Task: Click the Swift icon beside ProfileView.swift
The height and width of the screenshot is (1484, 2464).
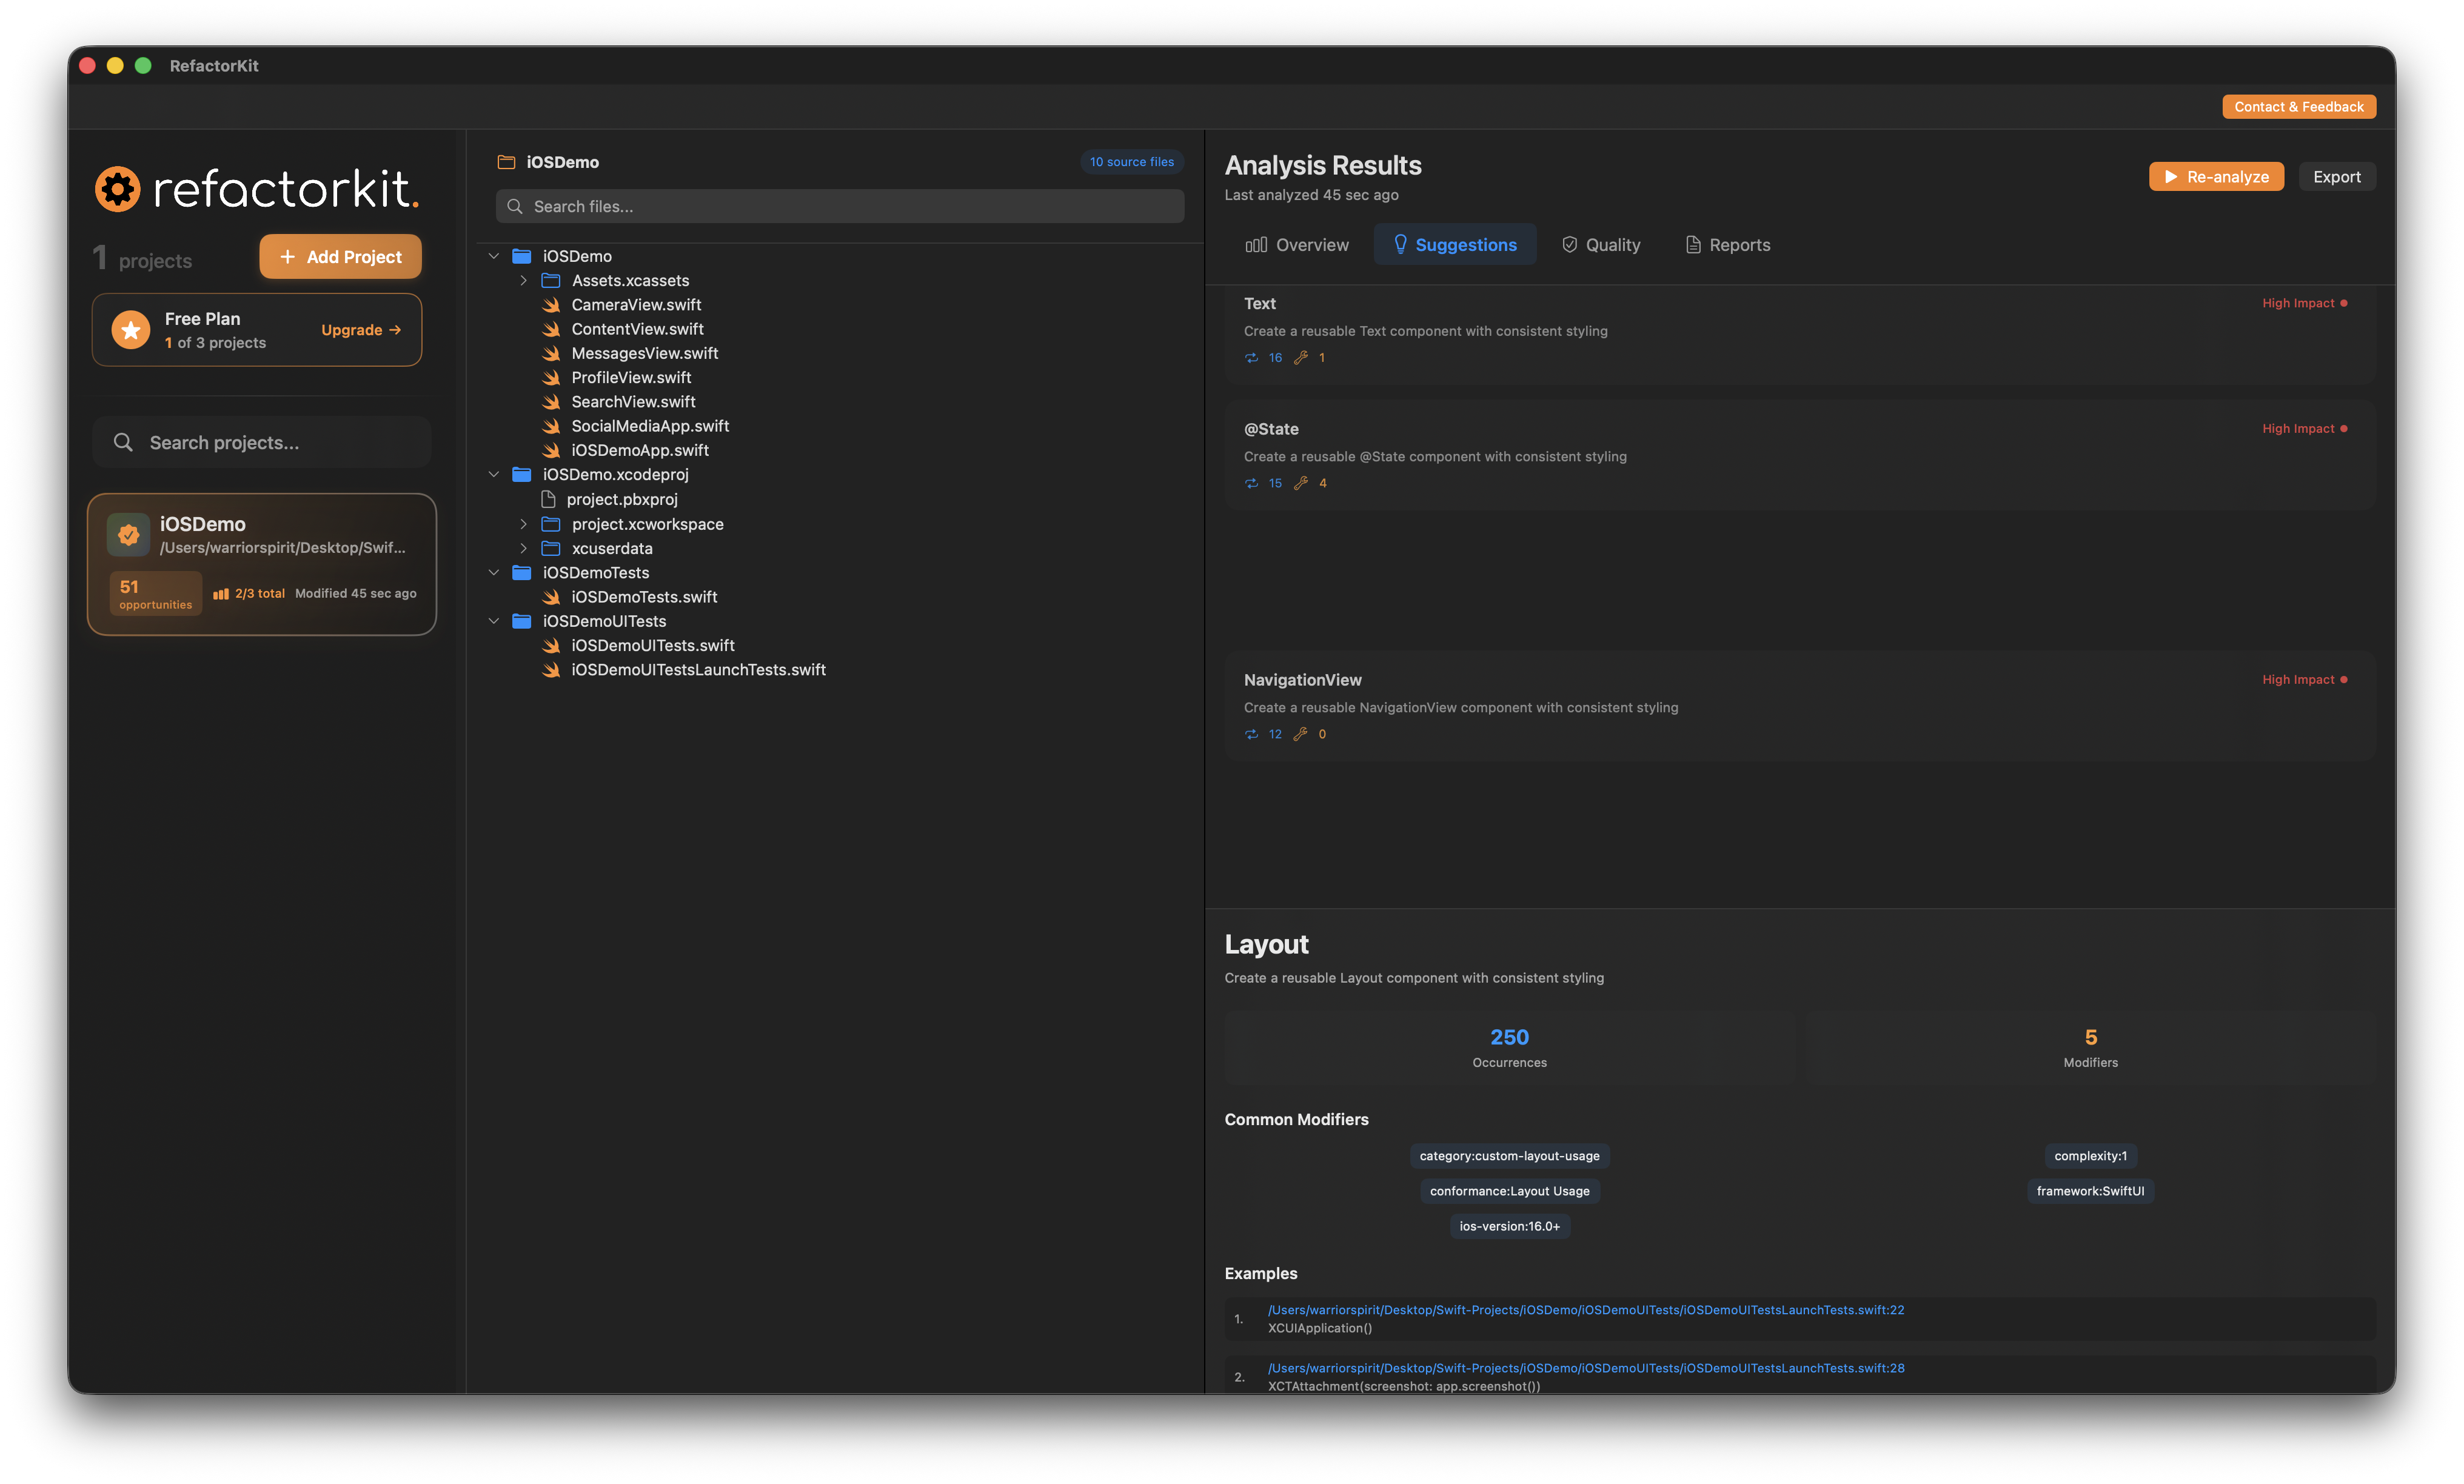Action: click(x=551, y=378)
